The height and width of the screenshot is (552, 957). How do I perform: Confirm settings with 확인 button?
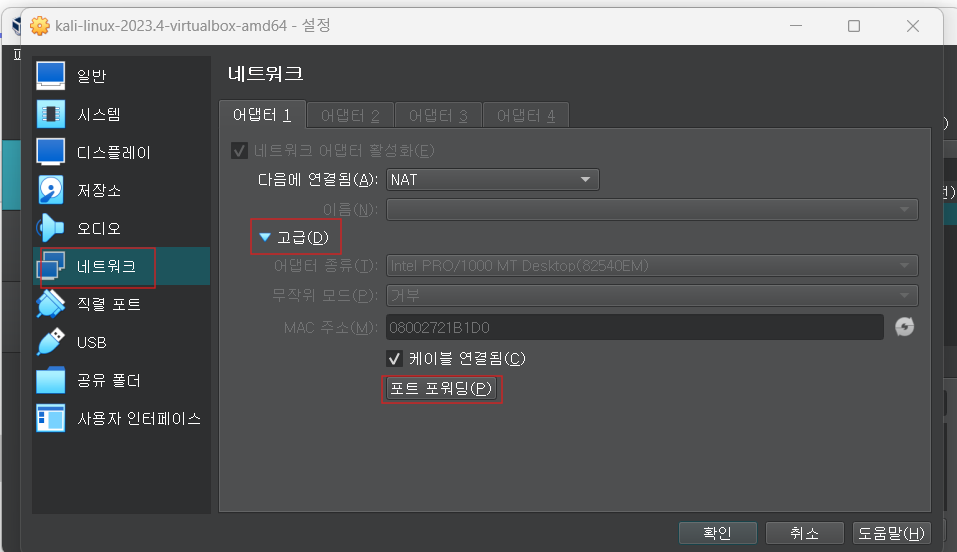pyautogui.click(x=718, y=533)
